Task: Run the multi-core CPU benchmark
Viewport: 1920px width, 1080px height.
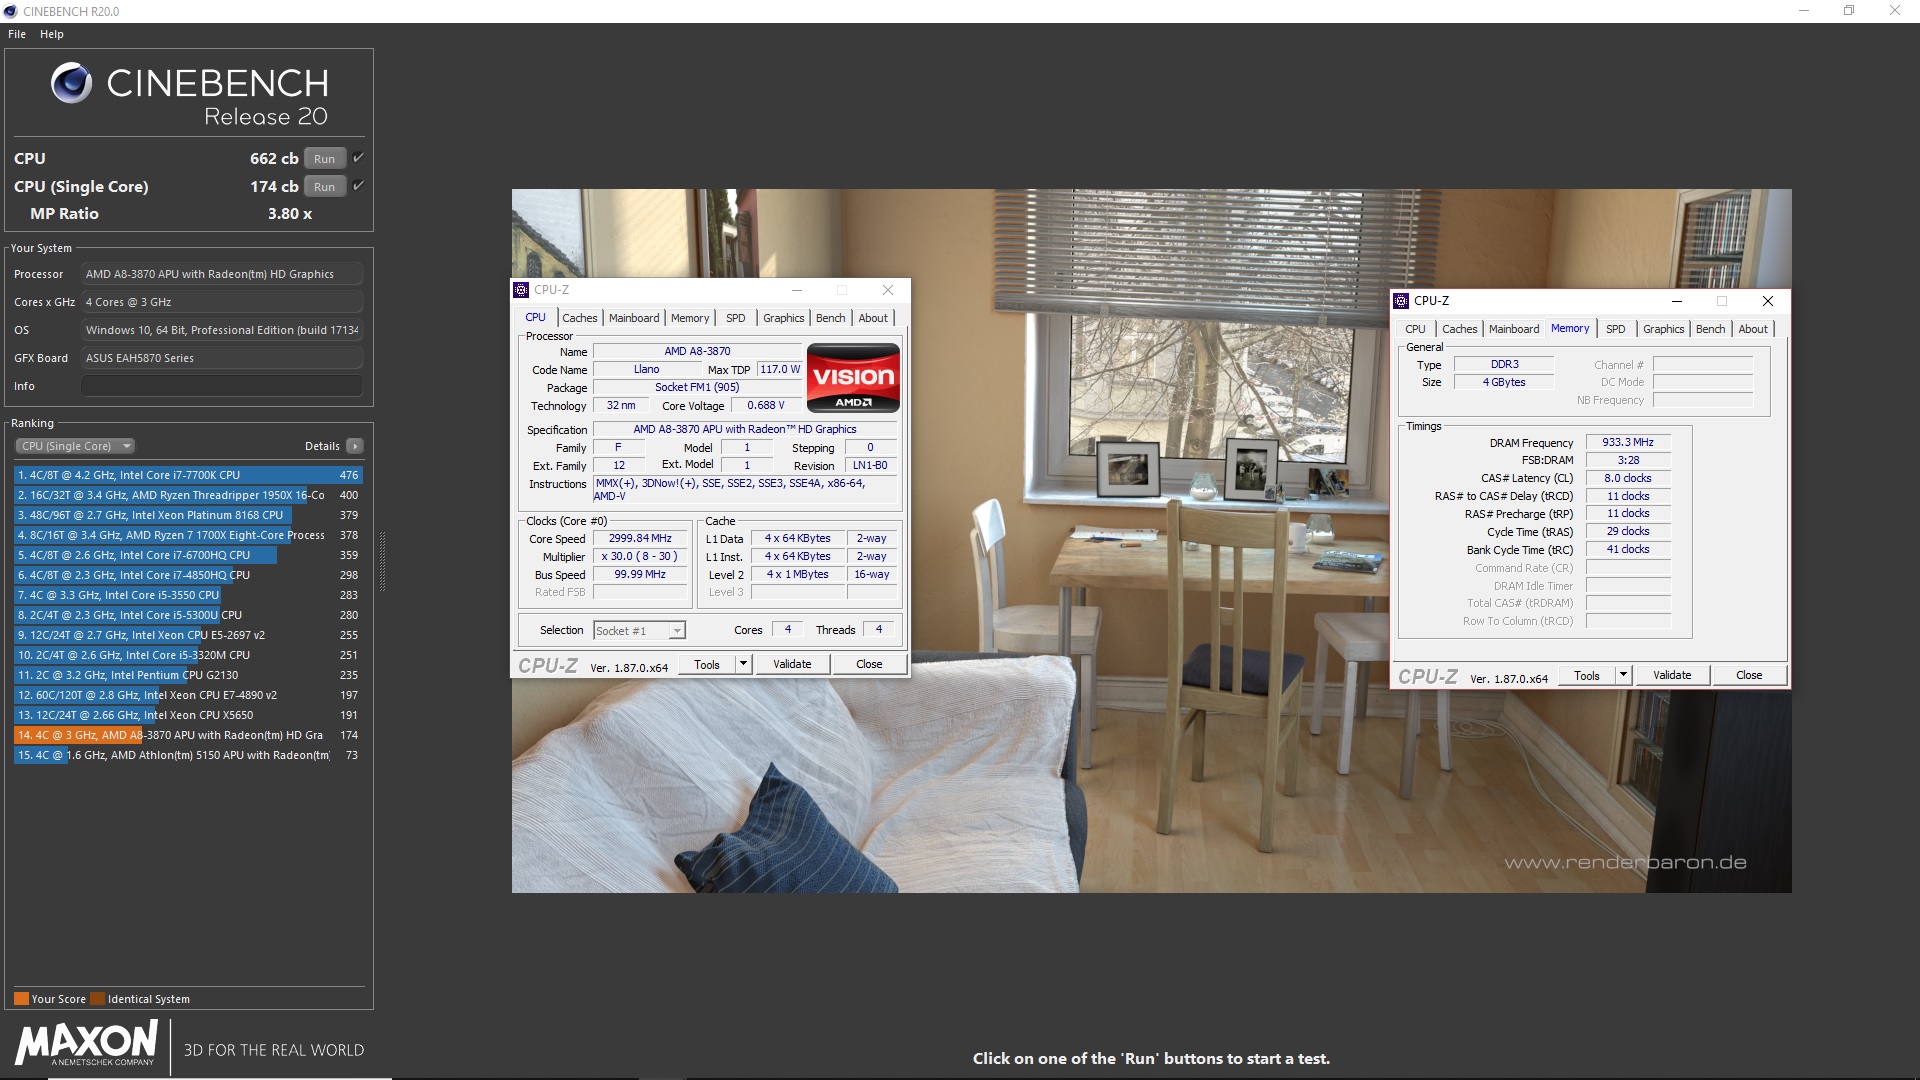Action: coord(324,159)
